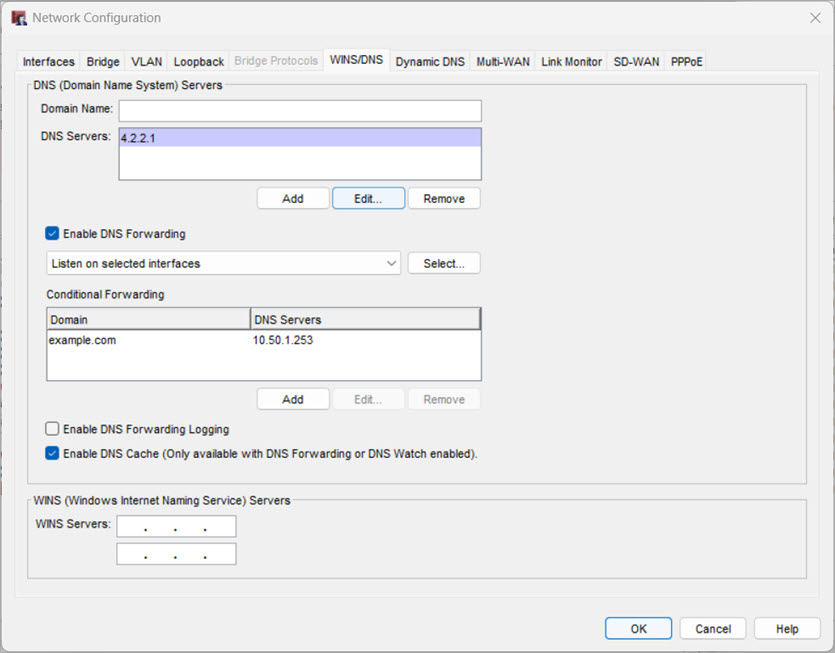This screenshot has height=653, width=835.
Task: Switch to the Interfaces tab
Action: [x=48, y=62]
